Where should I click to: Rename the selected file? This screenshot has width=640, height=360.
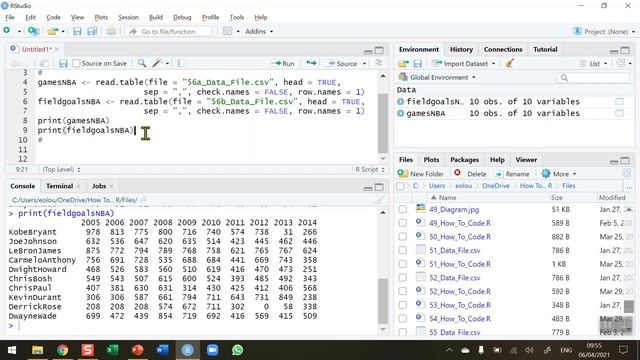(x=512, y=174)
